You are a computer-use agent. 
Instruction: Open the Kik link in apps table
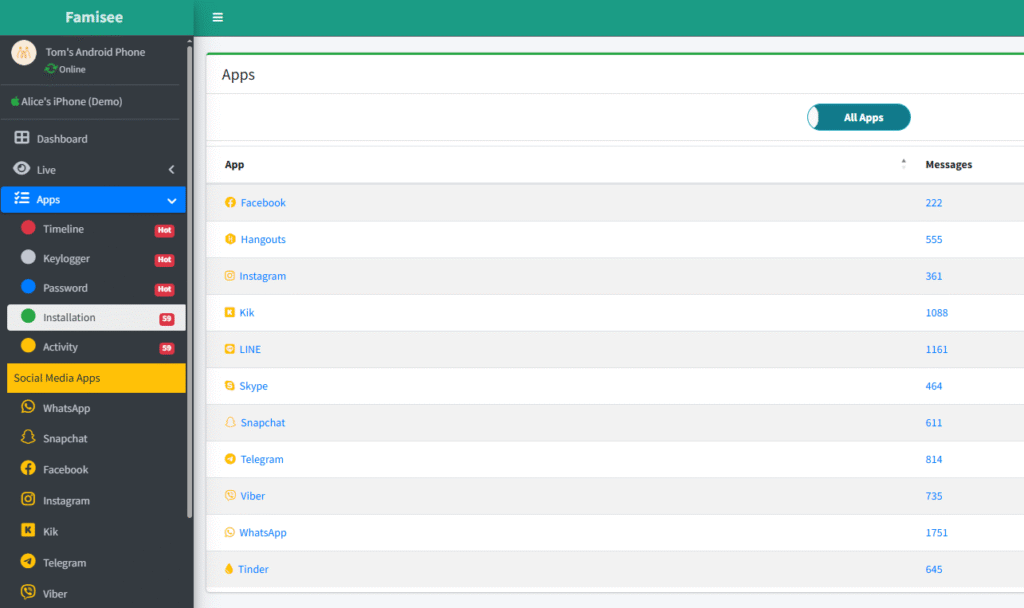pos(247,312)
